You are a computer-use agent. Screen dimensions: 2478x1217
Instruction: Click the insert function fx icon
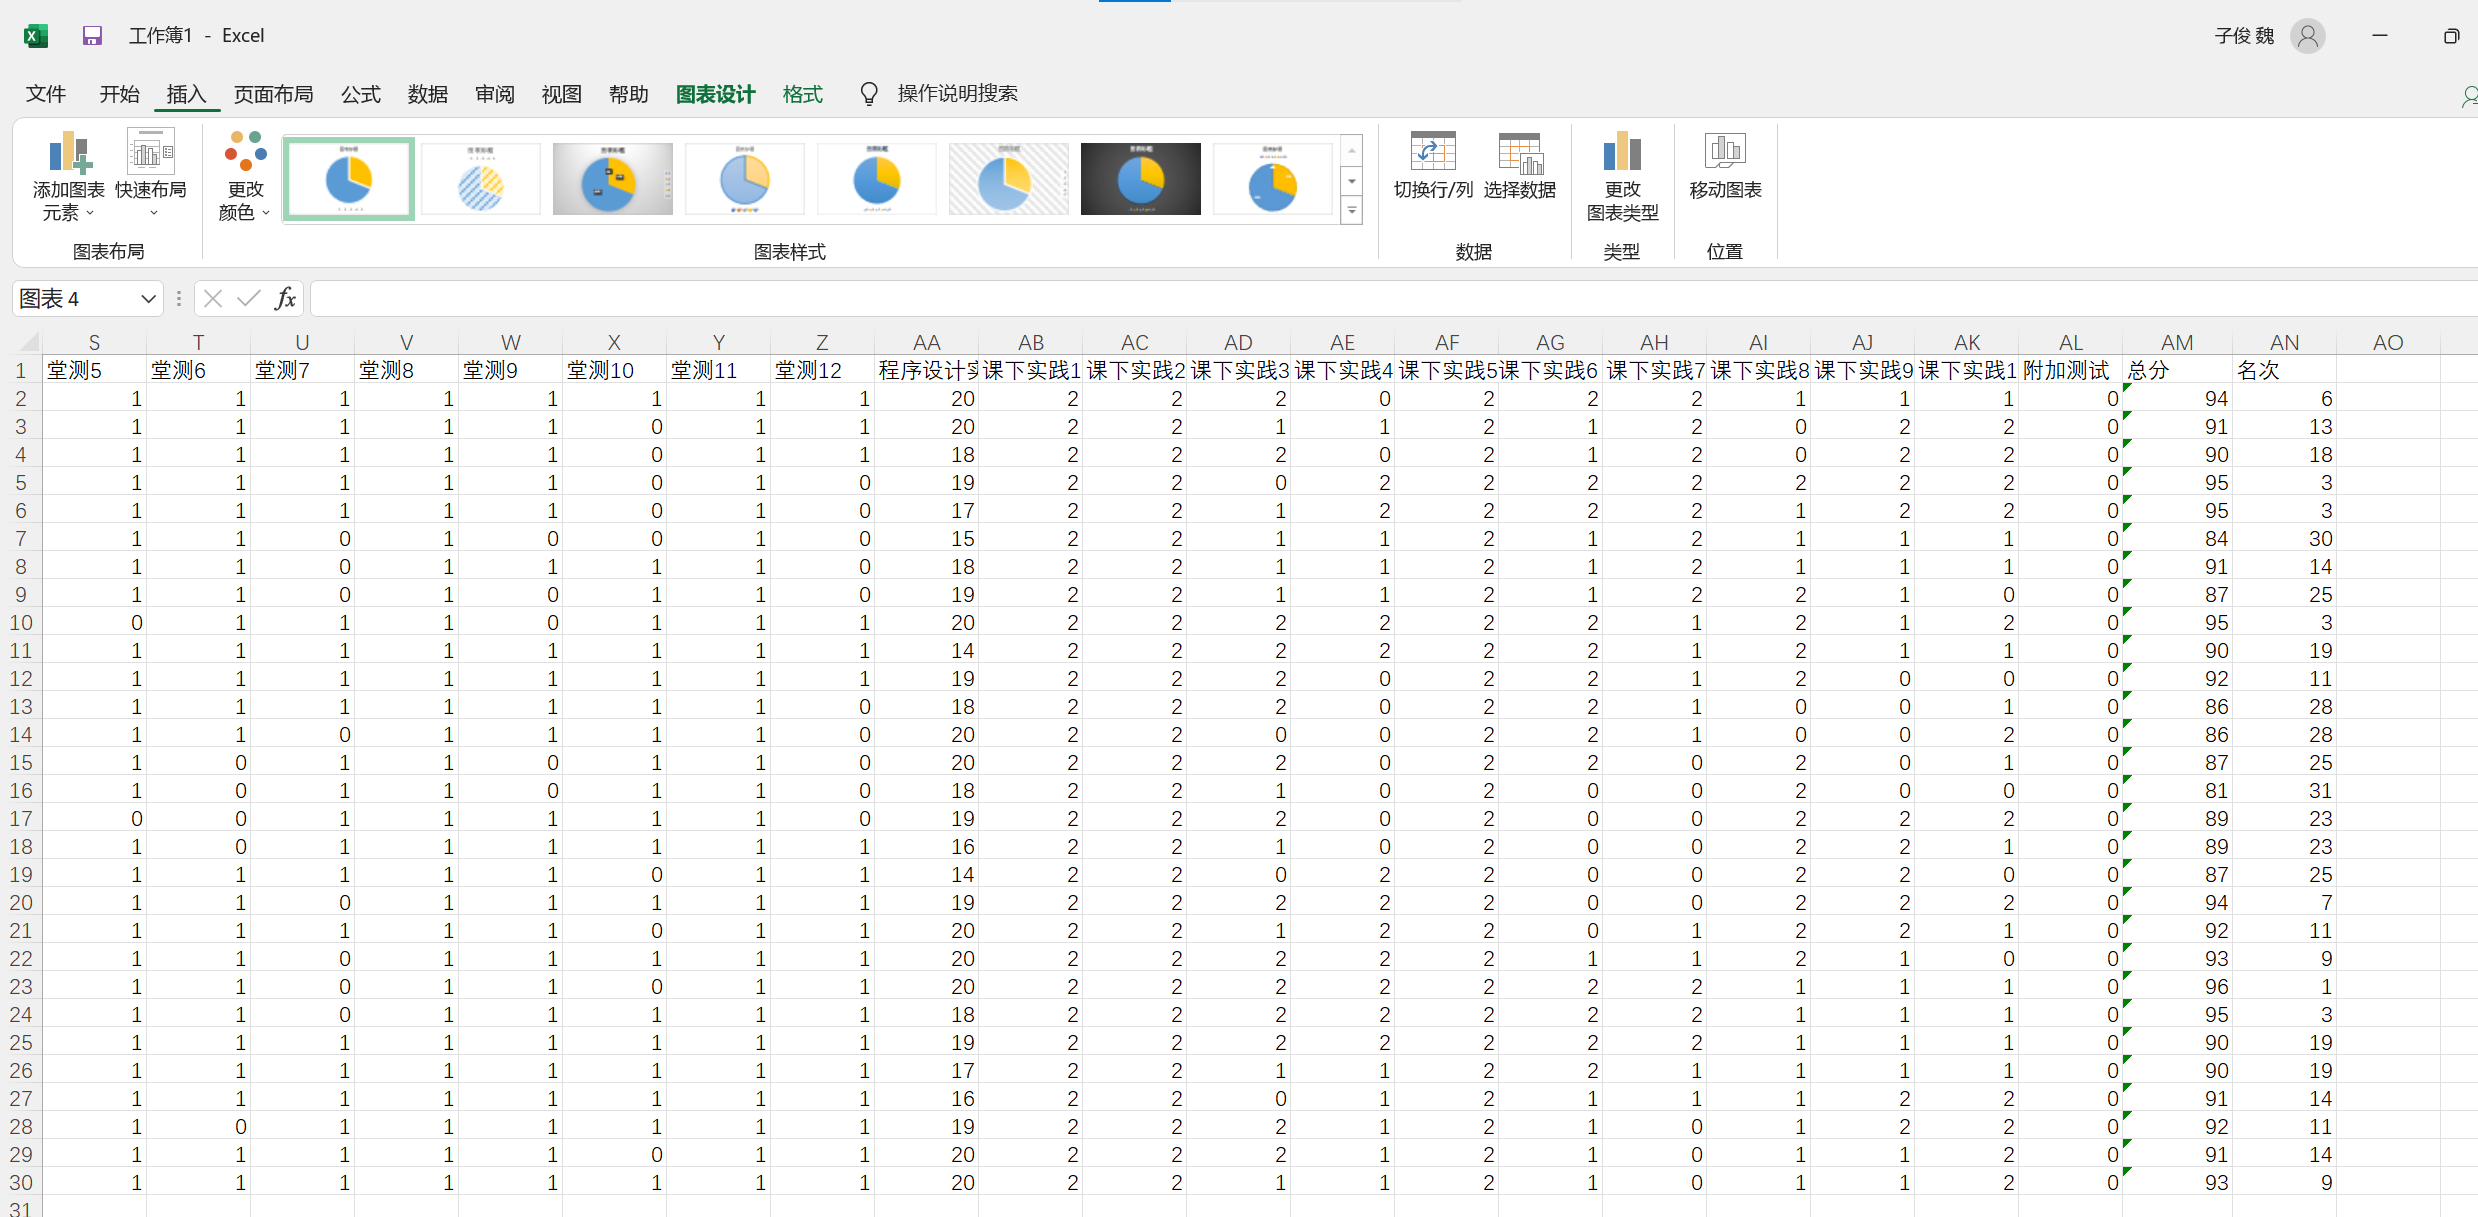pos(285,298)
